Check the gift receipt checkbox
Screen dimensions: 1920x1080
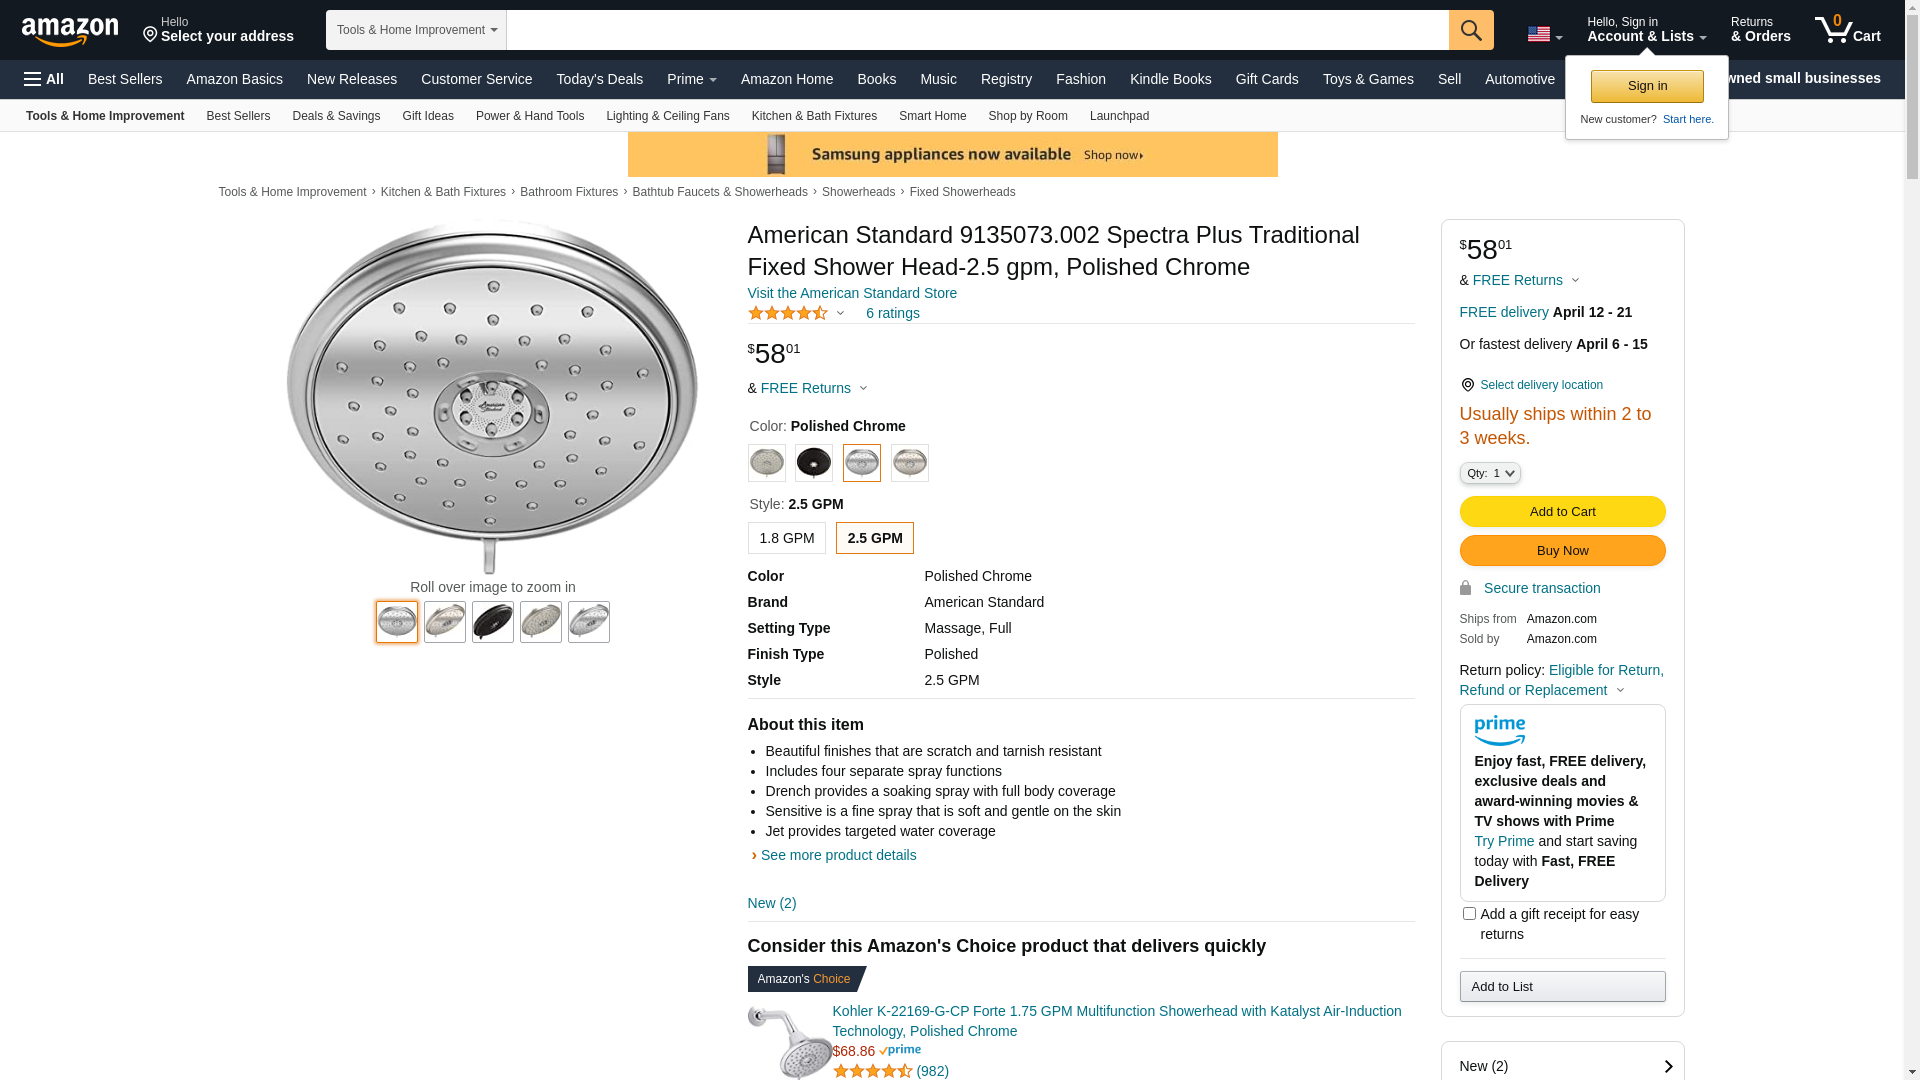[1469, 913]
